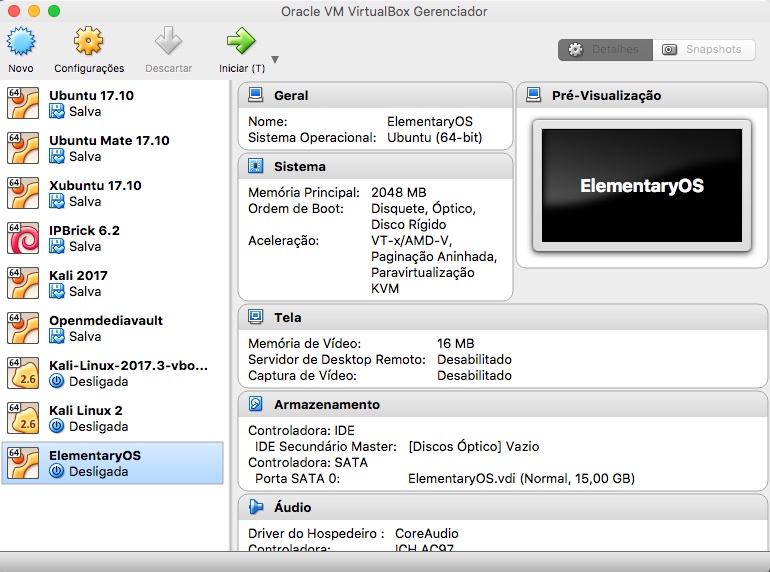Switch to the Detalhes view
Image resolution: width=770 pixels, height=572 pixels.
pos(605,50)
